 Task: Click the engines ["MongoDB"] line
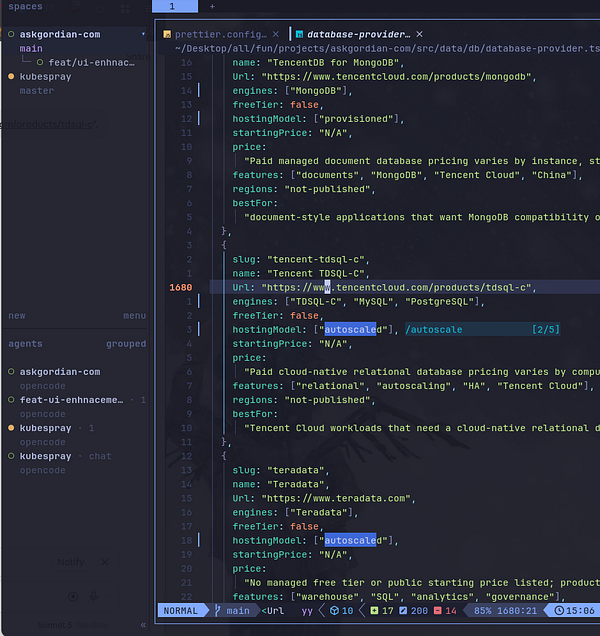(x=292, y=91)
